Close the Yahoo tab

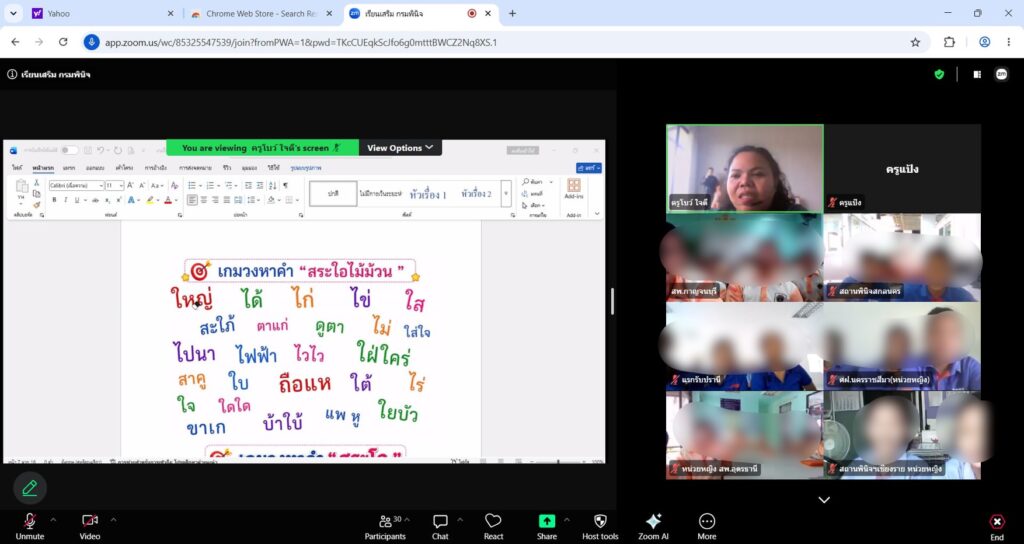[x=170, y=13]
